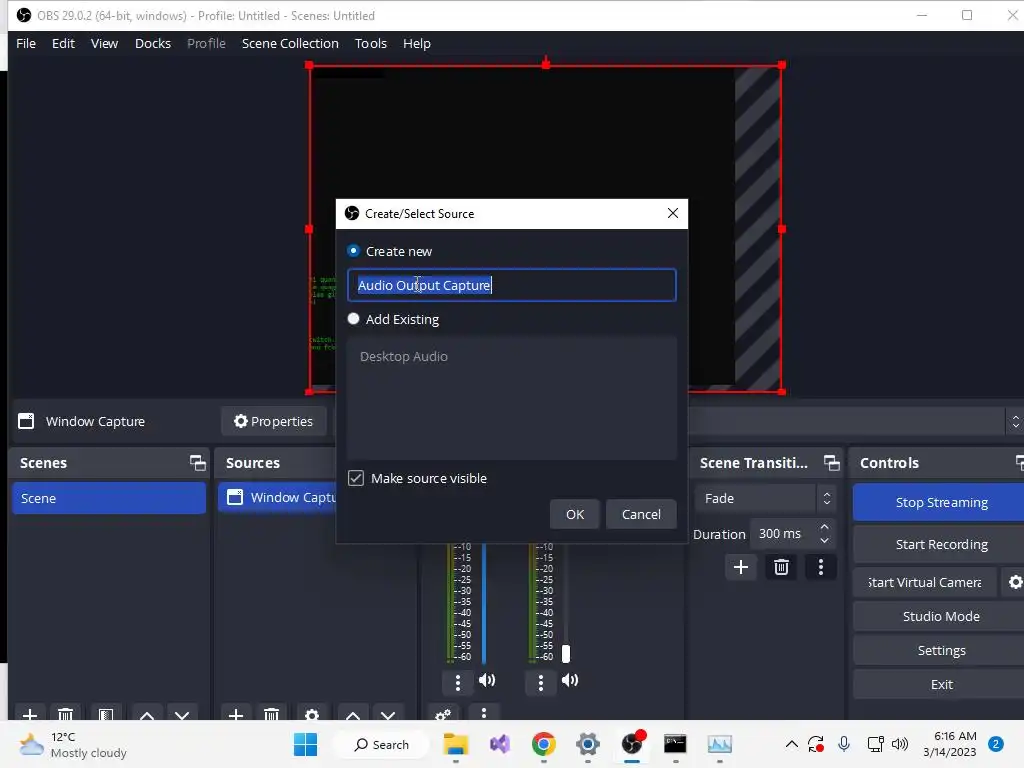This screenshot has width=1024, height=768.
Task: Open Advanced Audio Properties gears icon
Action: click(x=443, y=714)
